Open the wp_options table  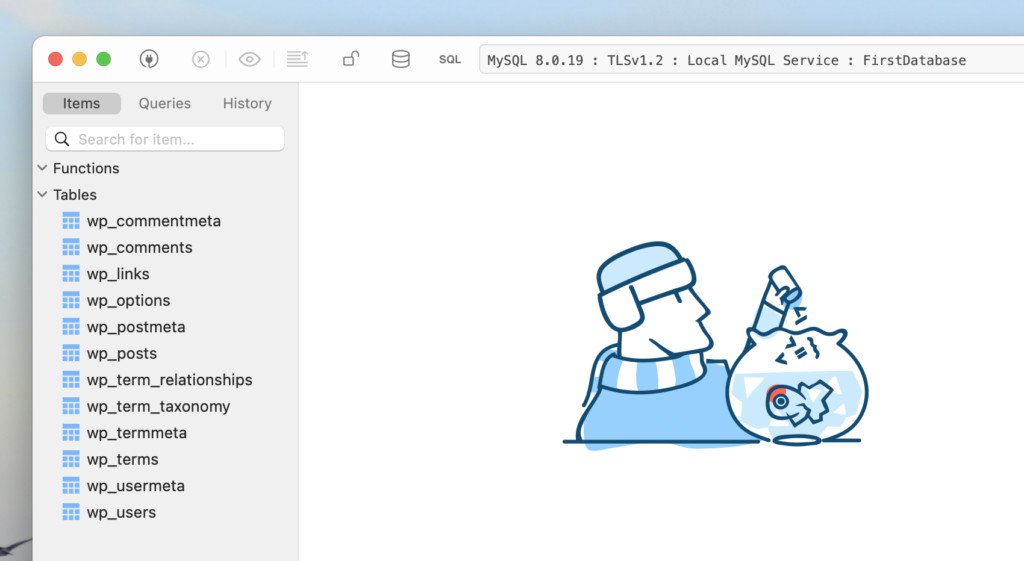pos(128,300)
